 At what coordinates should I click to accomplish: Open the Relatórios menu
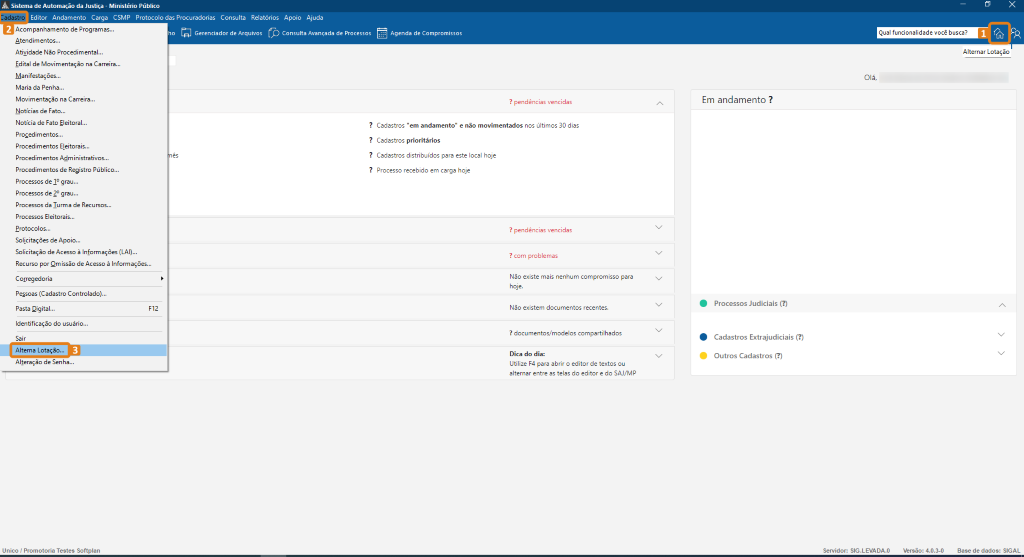point(266,17)
